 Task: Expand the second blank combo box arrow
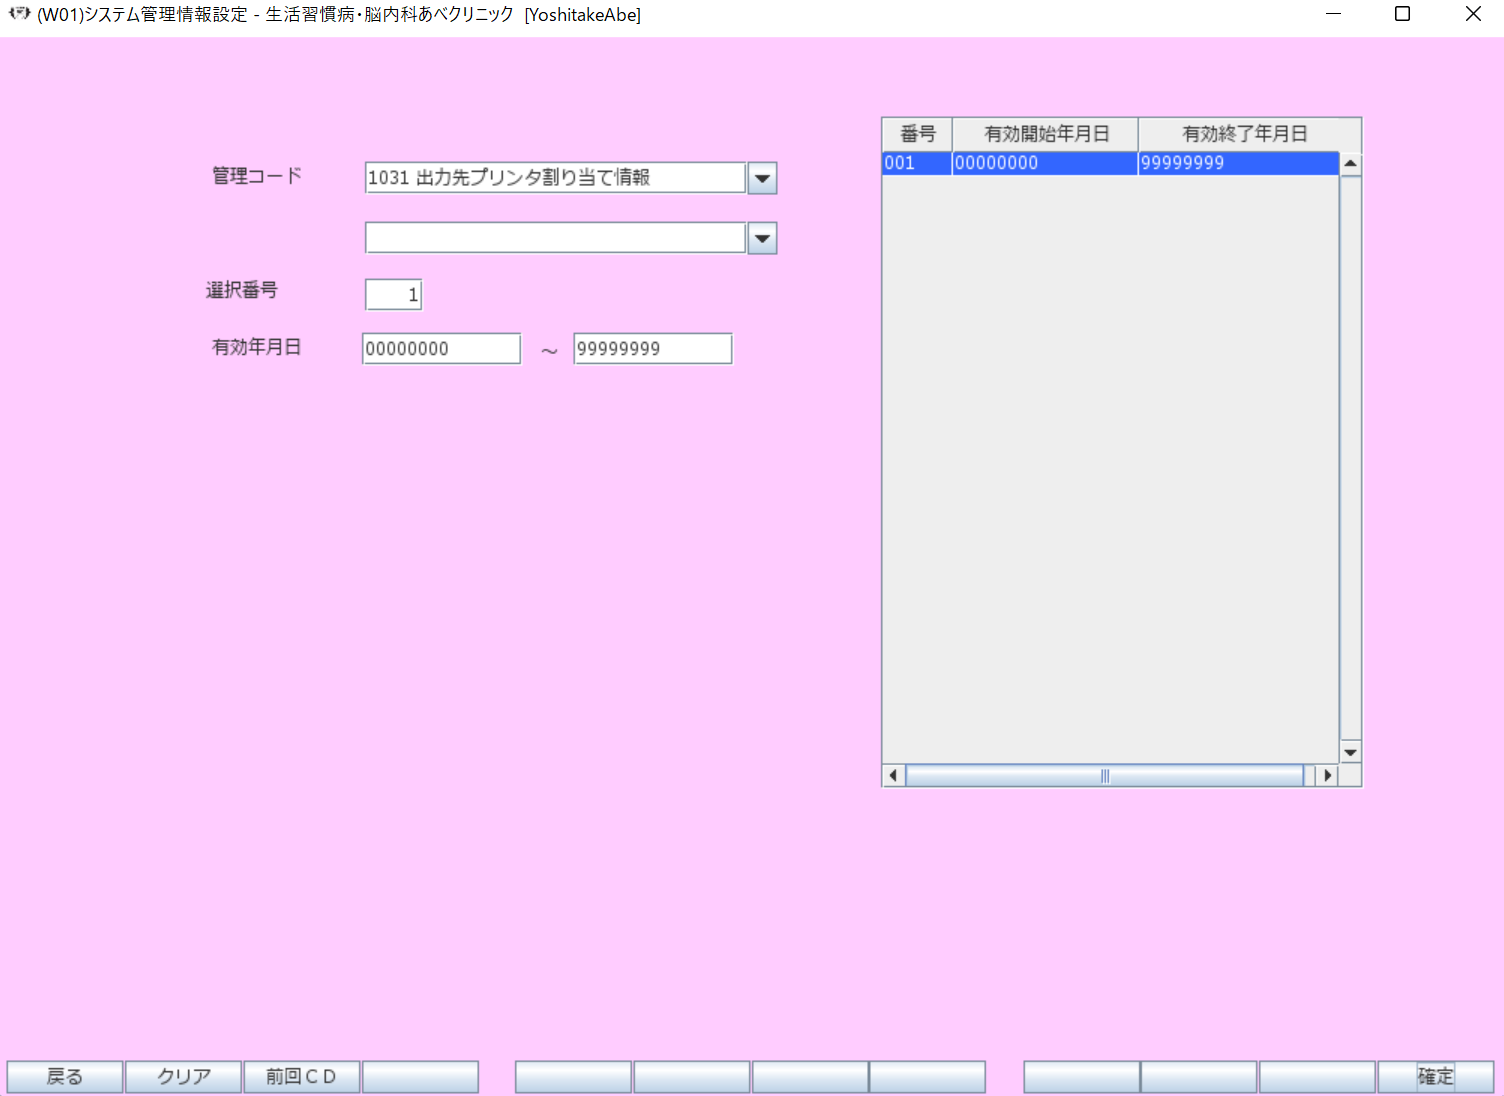tap(762, 239)
